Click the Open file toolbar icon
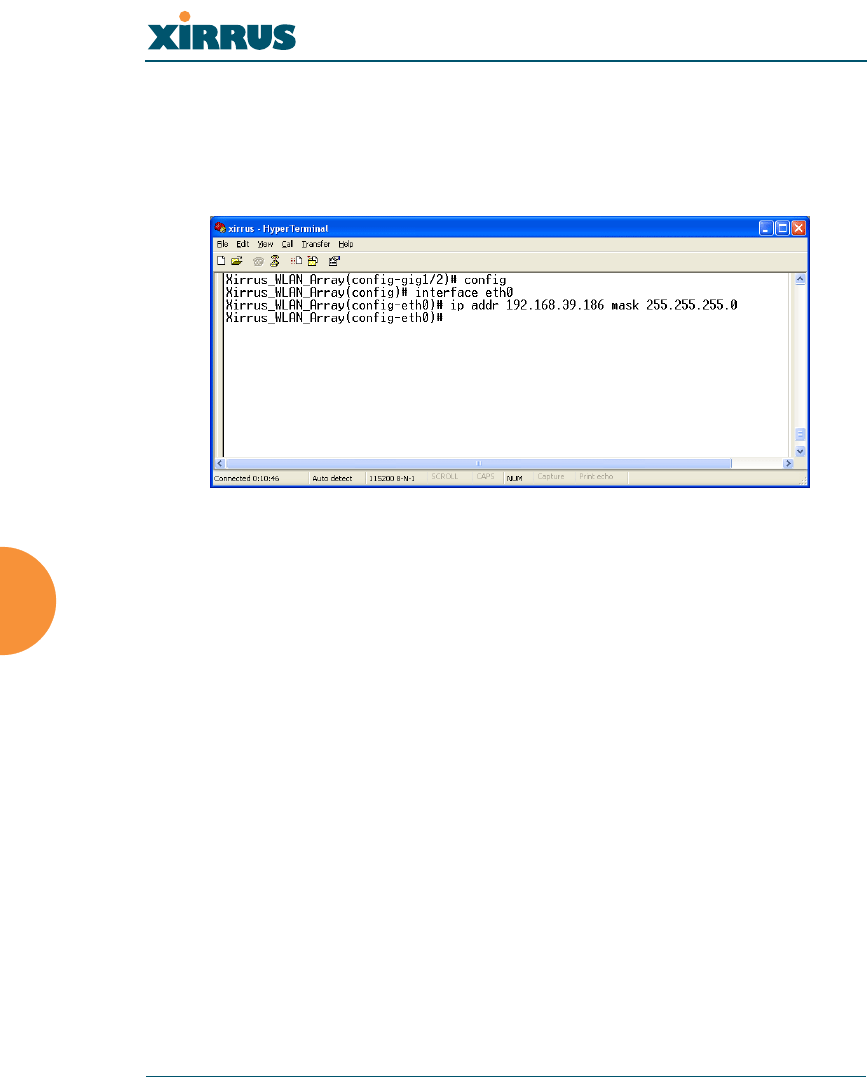This screenshot has width=867, height=1077. (x=237, y=261)
